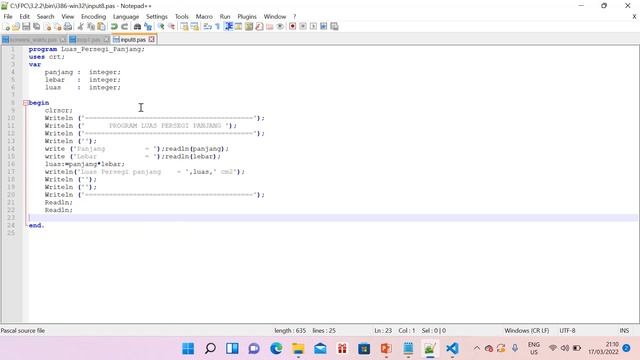Open the Replace dialog icon
The height and width of the screenshot is (360, 640).
148,27
